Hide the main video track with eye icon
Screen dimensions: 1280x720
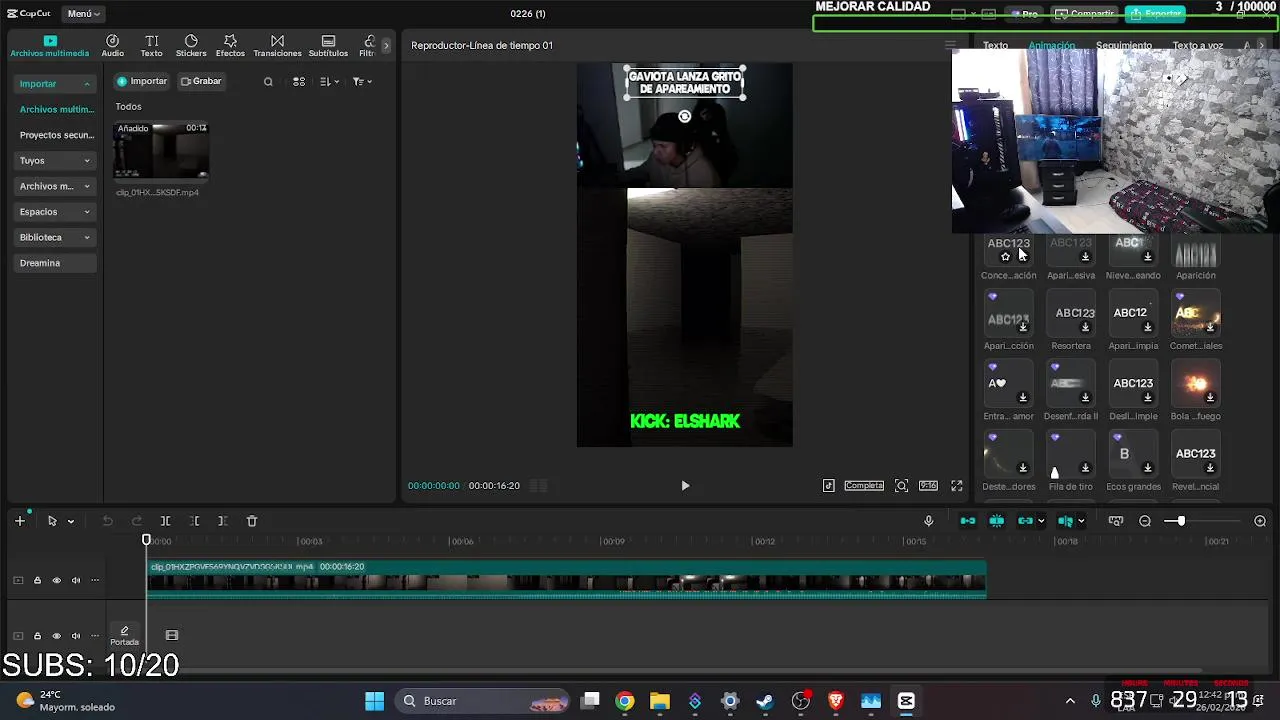(56, 581)
